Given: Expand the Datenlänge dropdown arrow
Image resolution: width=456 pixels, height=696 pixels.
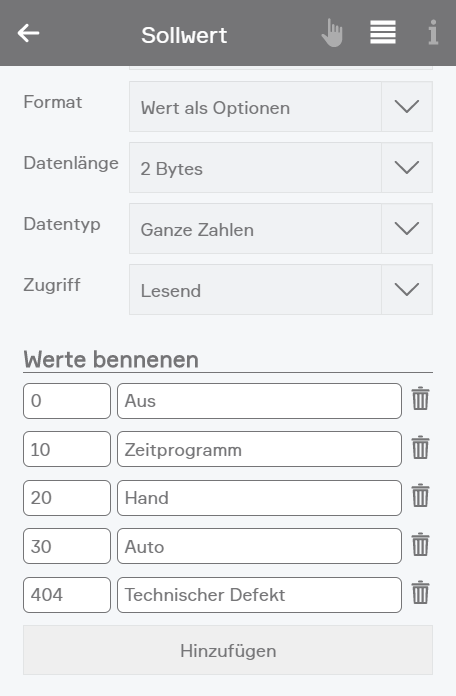Looking at the screenshot, I should [x=407, y=167].
